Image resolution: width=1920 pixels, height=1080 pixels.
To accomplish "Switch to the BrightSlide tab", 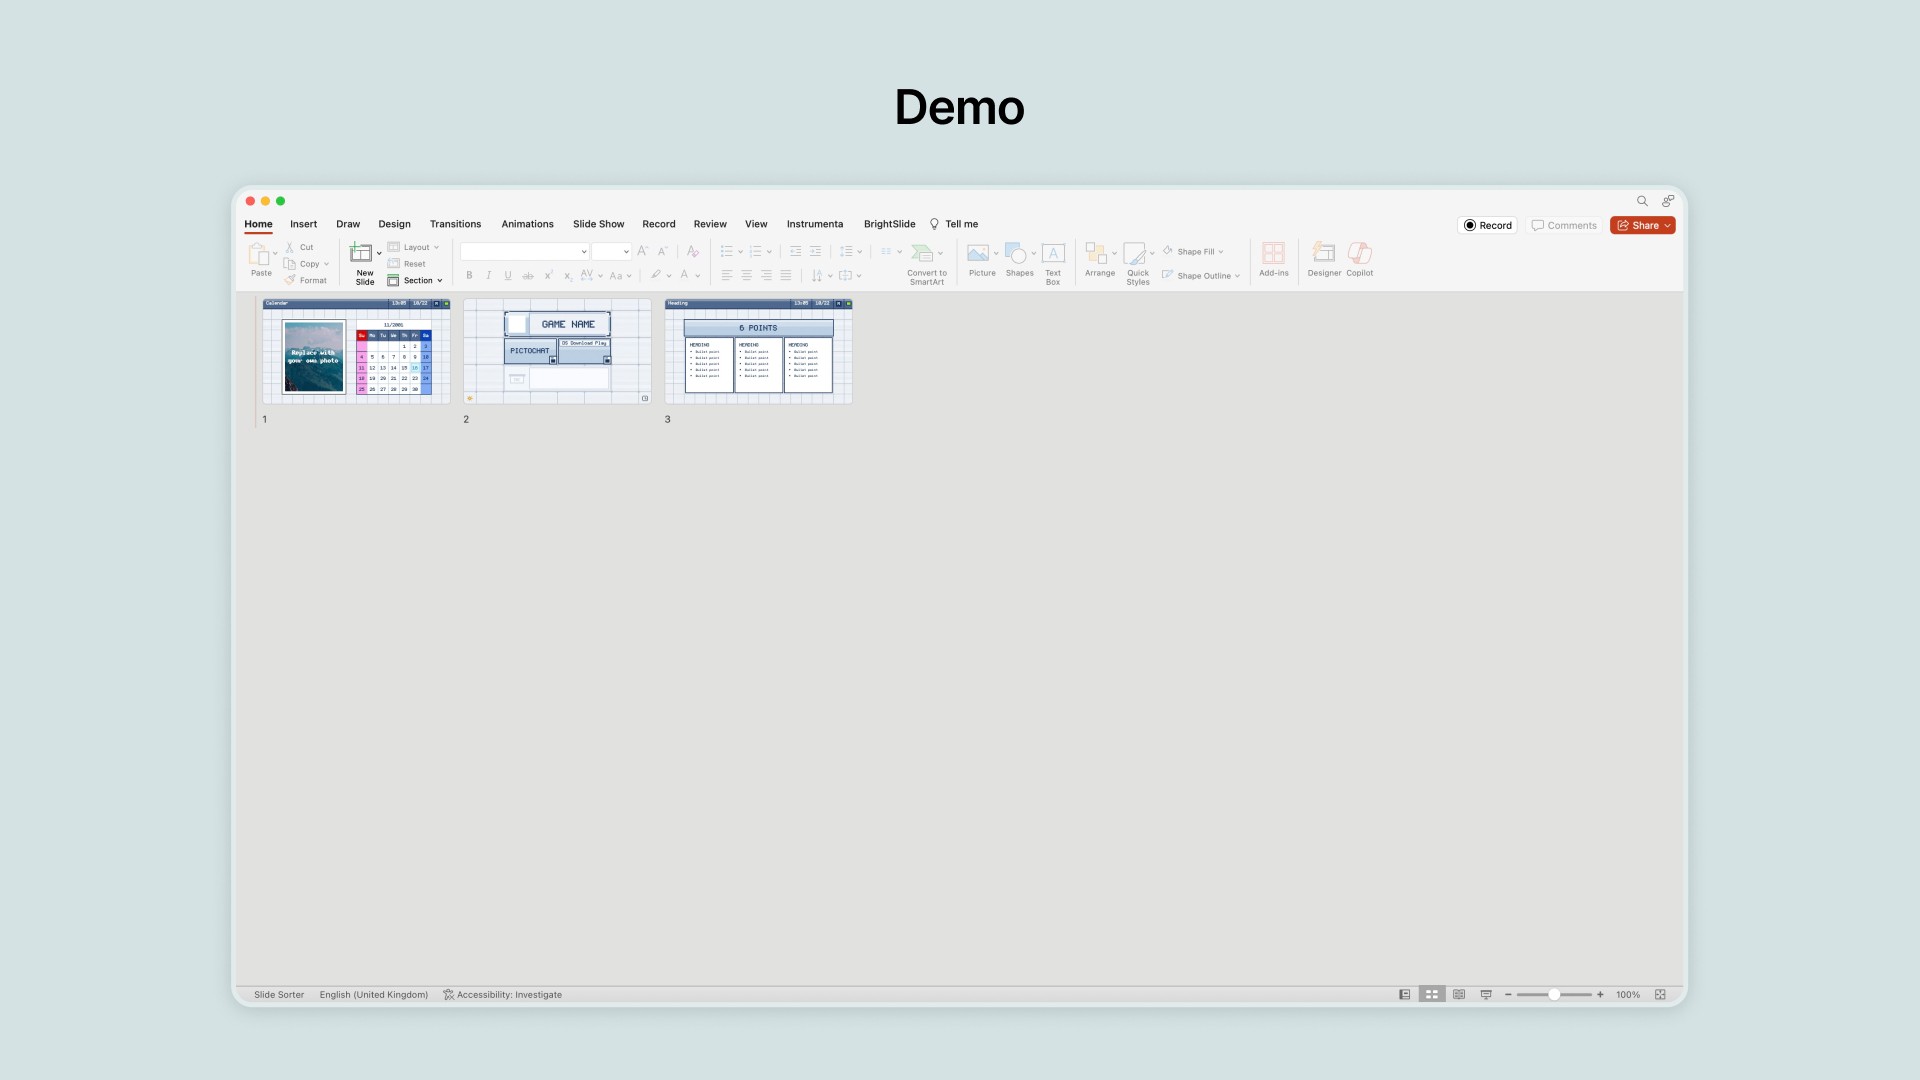I will (x=889, y=224).
